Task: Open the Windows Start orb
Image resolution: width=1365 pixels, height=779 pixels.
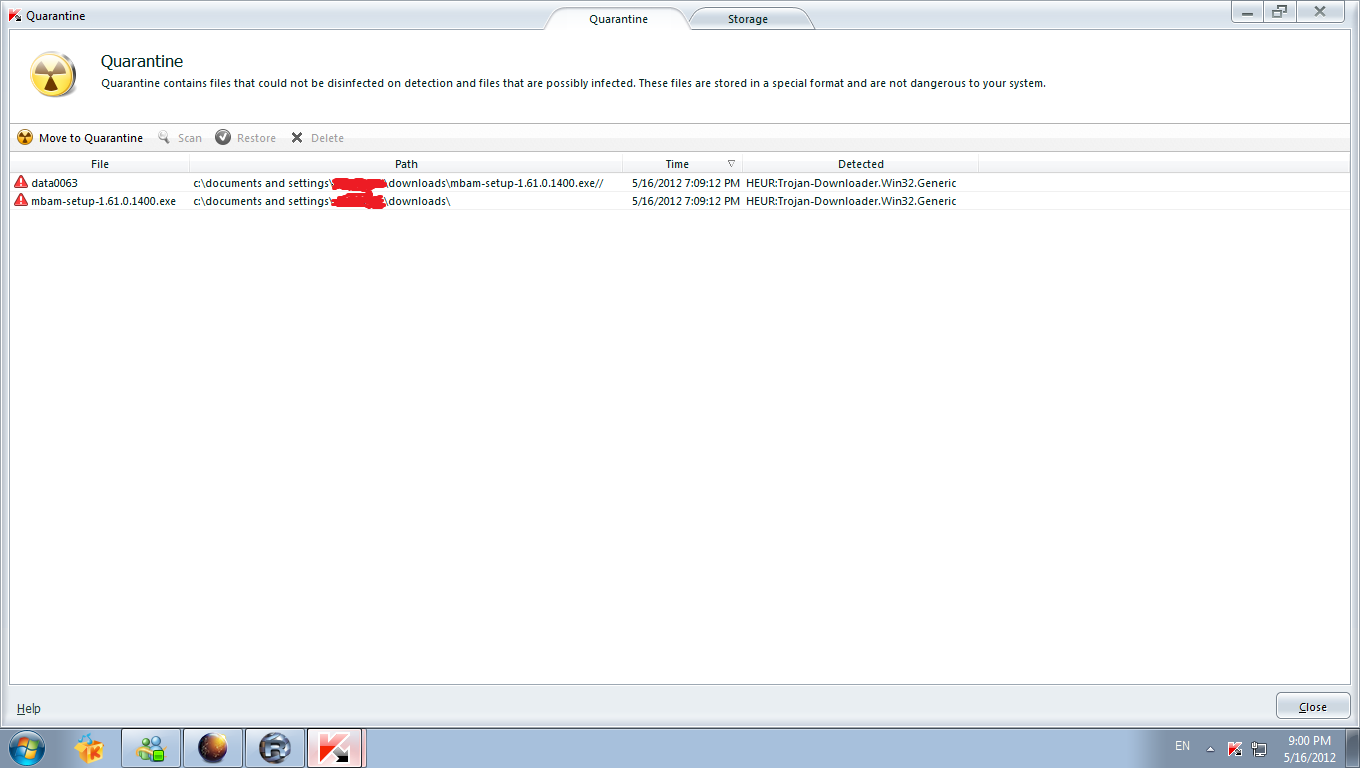Action: 27,748
